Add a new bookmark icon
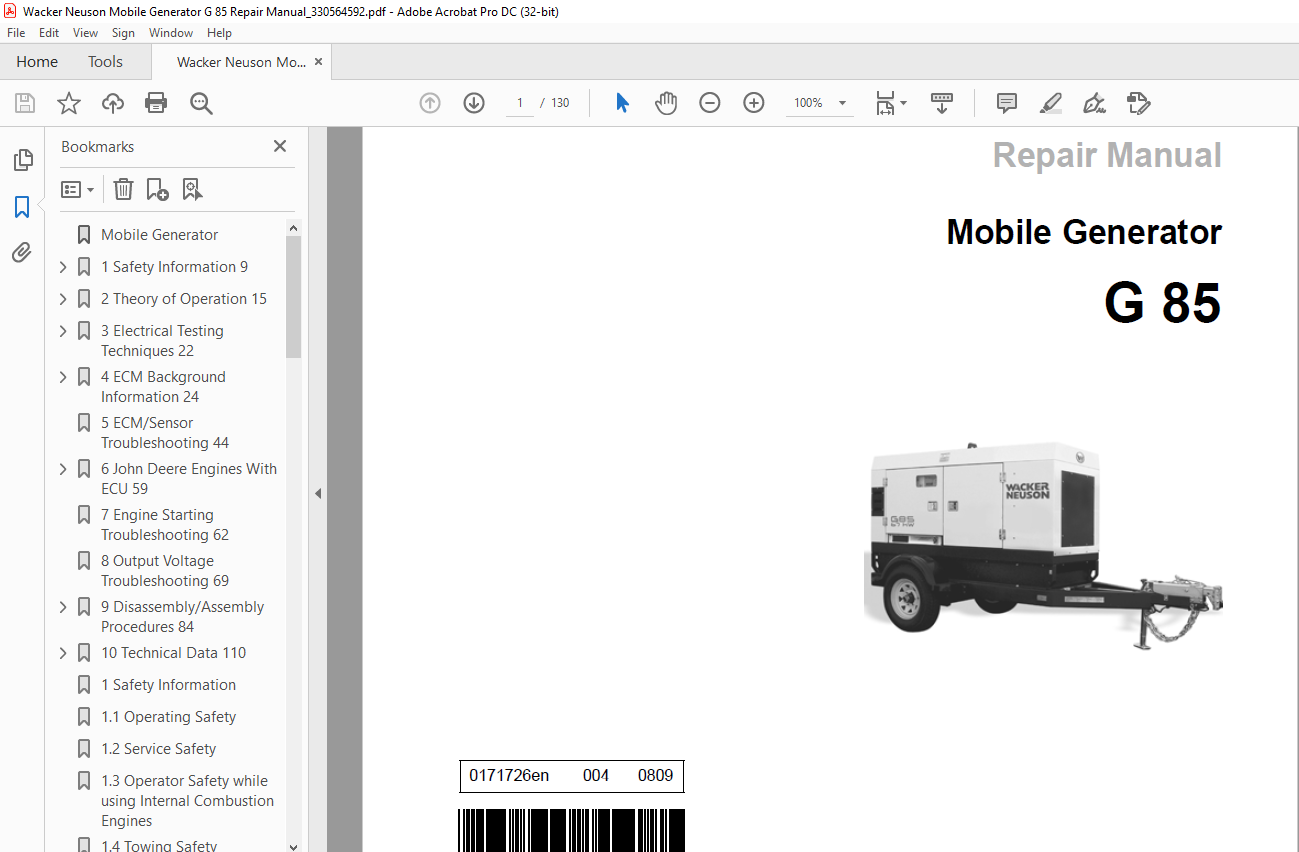Viewport: 1299px width, 852px height. 157,189
